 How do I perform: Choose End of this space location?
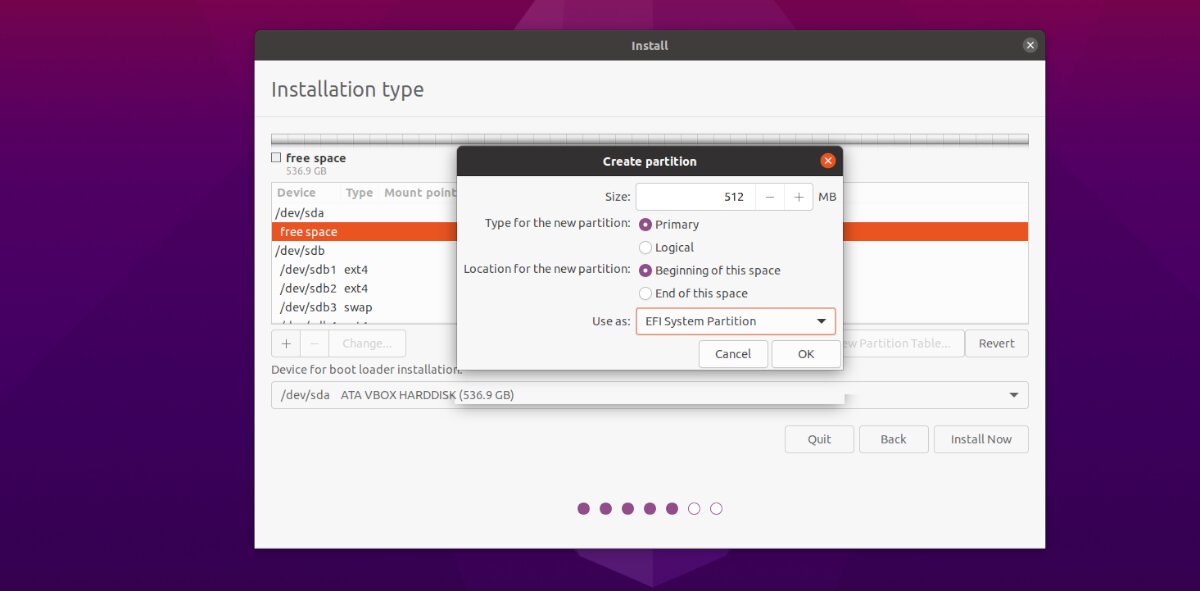(x=645, y=294)
